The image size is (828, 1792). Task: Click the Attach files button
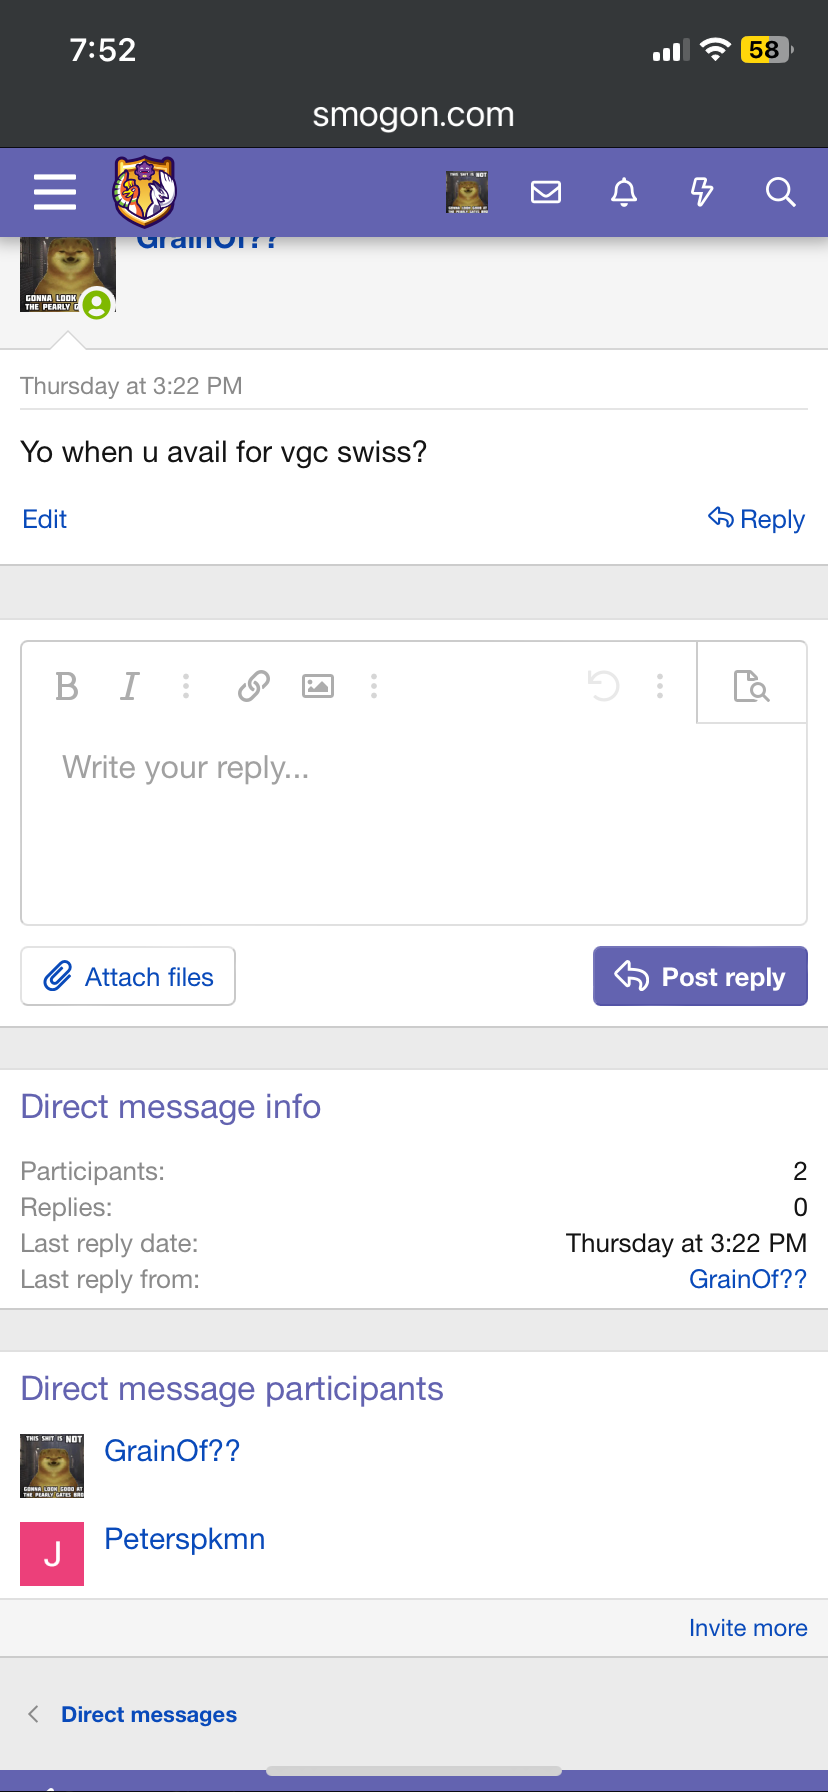click(x=128, y=976)
